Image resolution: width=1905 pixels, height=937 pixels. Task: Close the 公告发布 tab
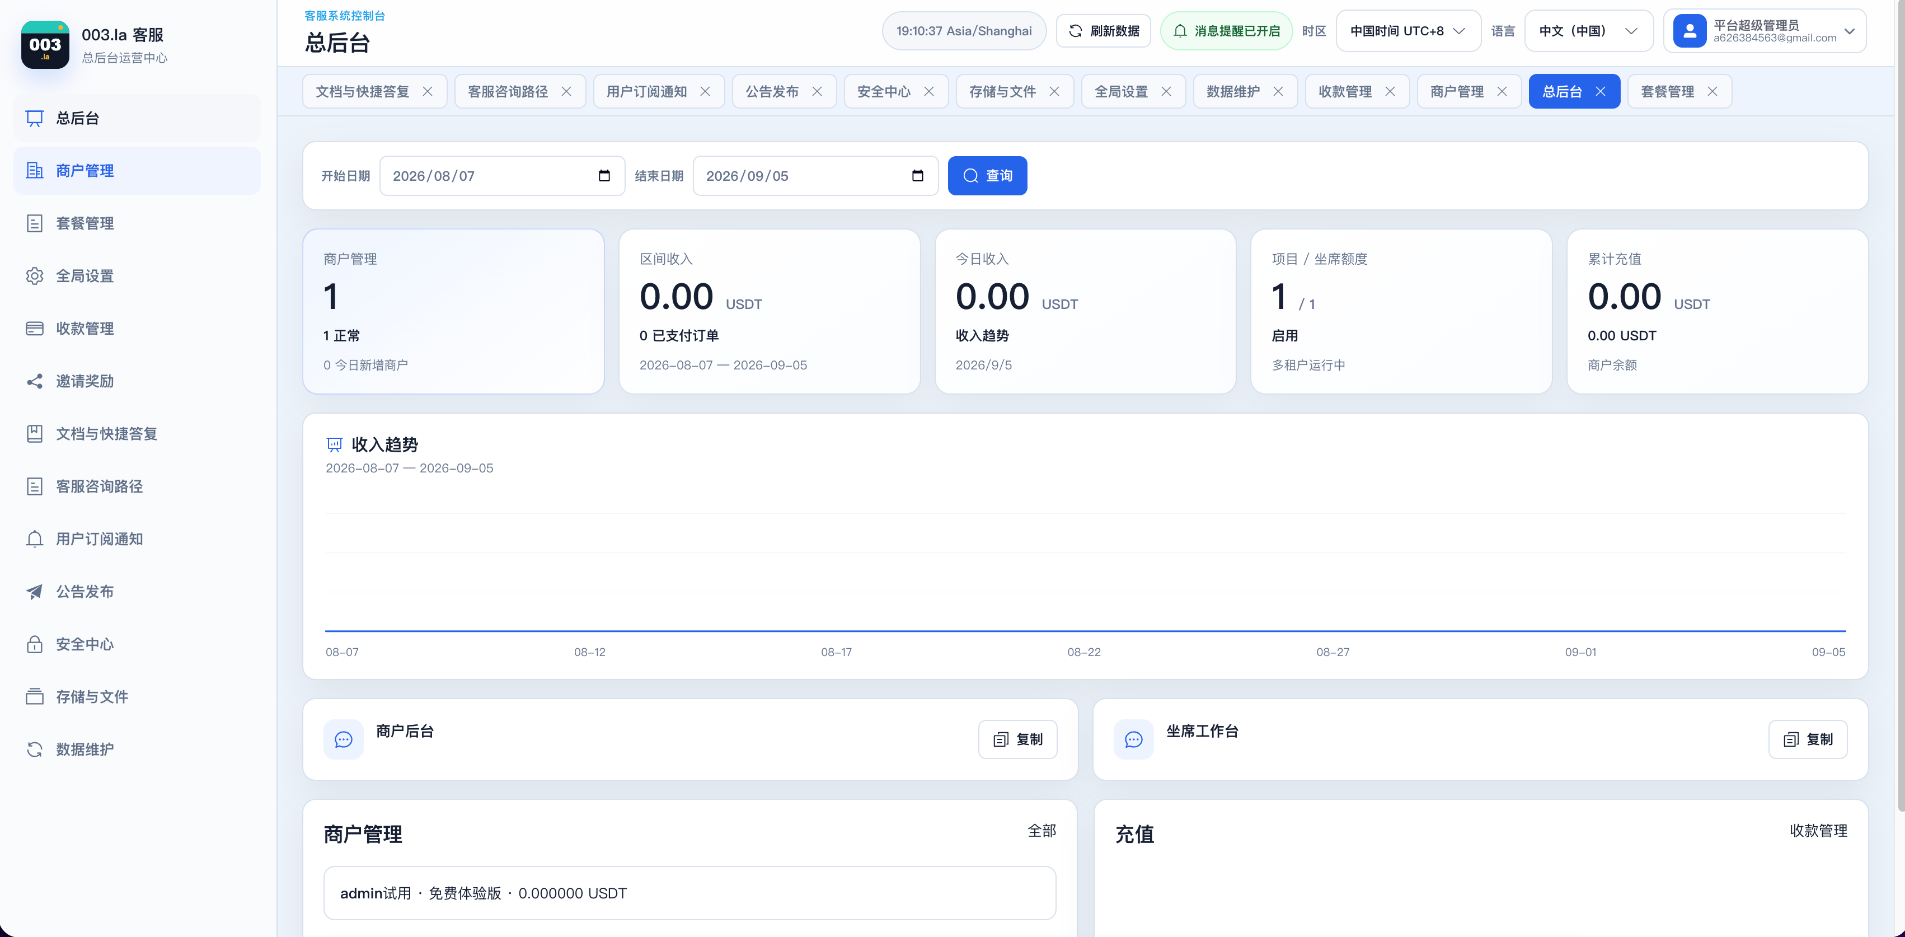pos(817,92)
